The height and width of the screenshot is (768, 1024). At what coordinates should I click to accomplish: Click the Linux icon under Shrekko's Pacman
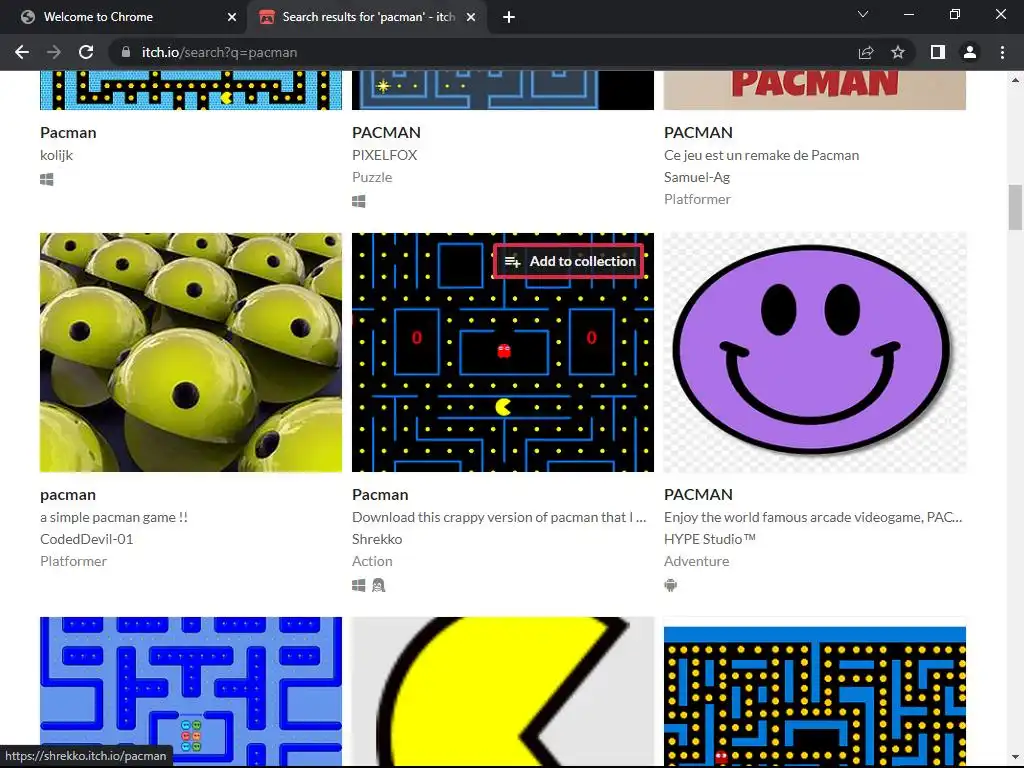[379, 586]
